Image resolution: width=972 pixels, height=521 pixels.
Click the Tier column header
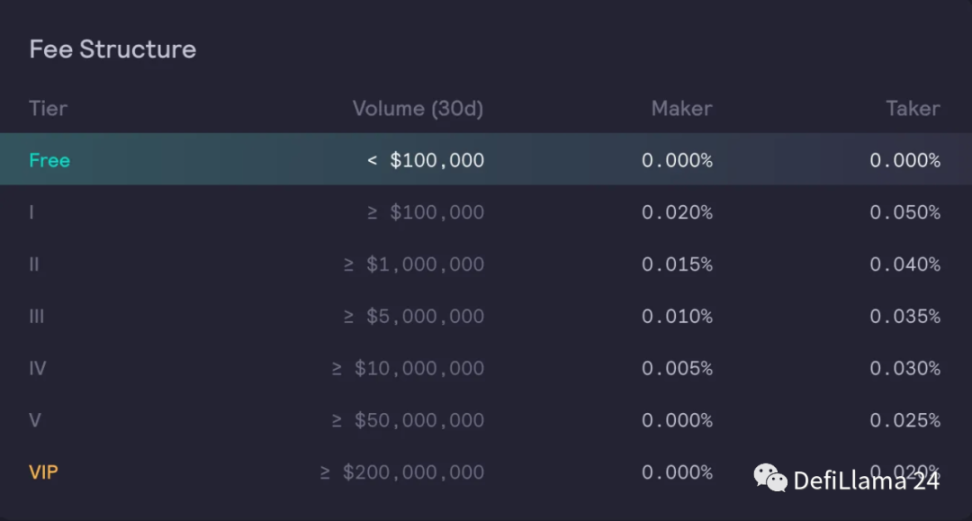click(48, 108)
